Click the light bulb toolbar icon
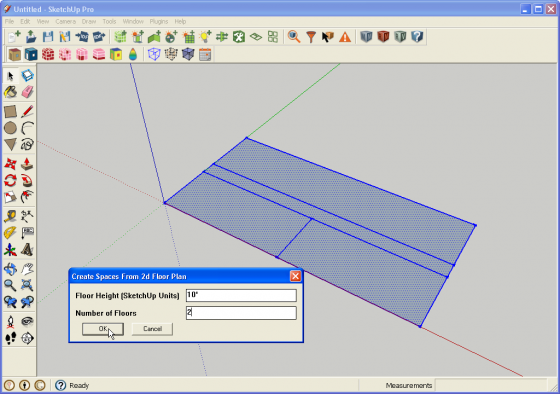Viewport: 560px width, 394px height. [x=205, y=36]
